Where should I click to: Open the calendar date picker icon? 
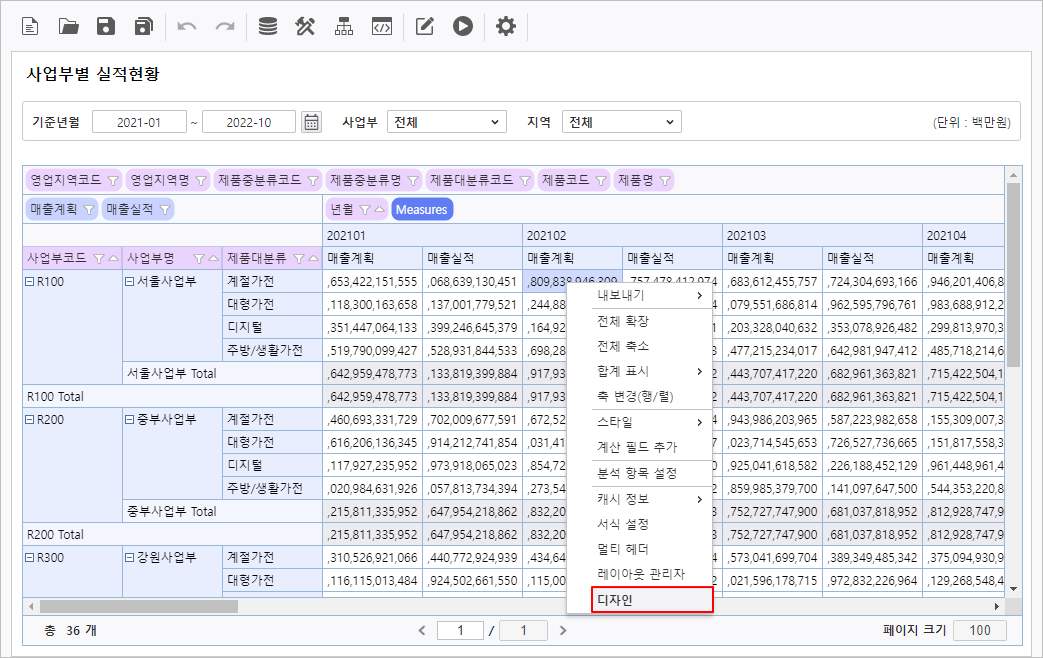pos(312,122)
